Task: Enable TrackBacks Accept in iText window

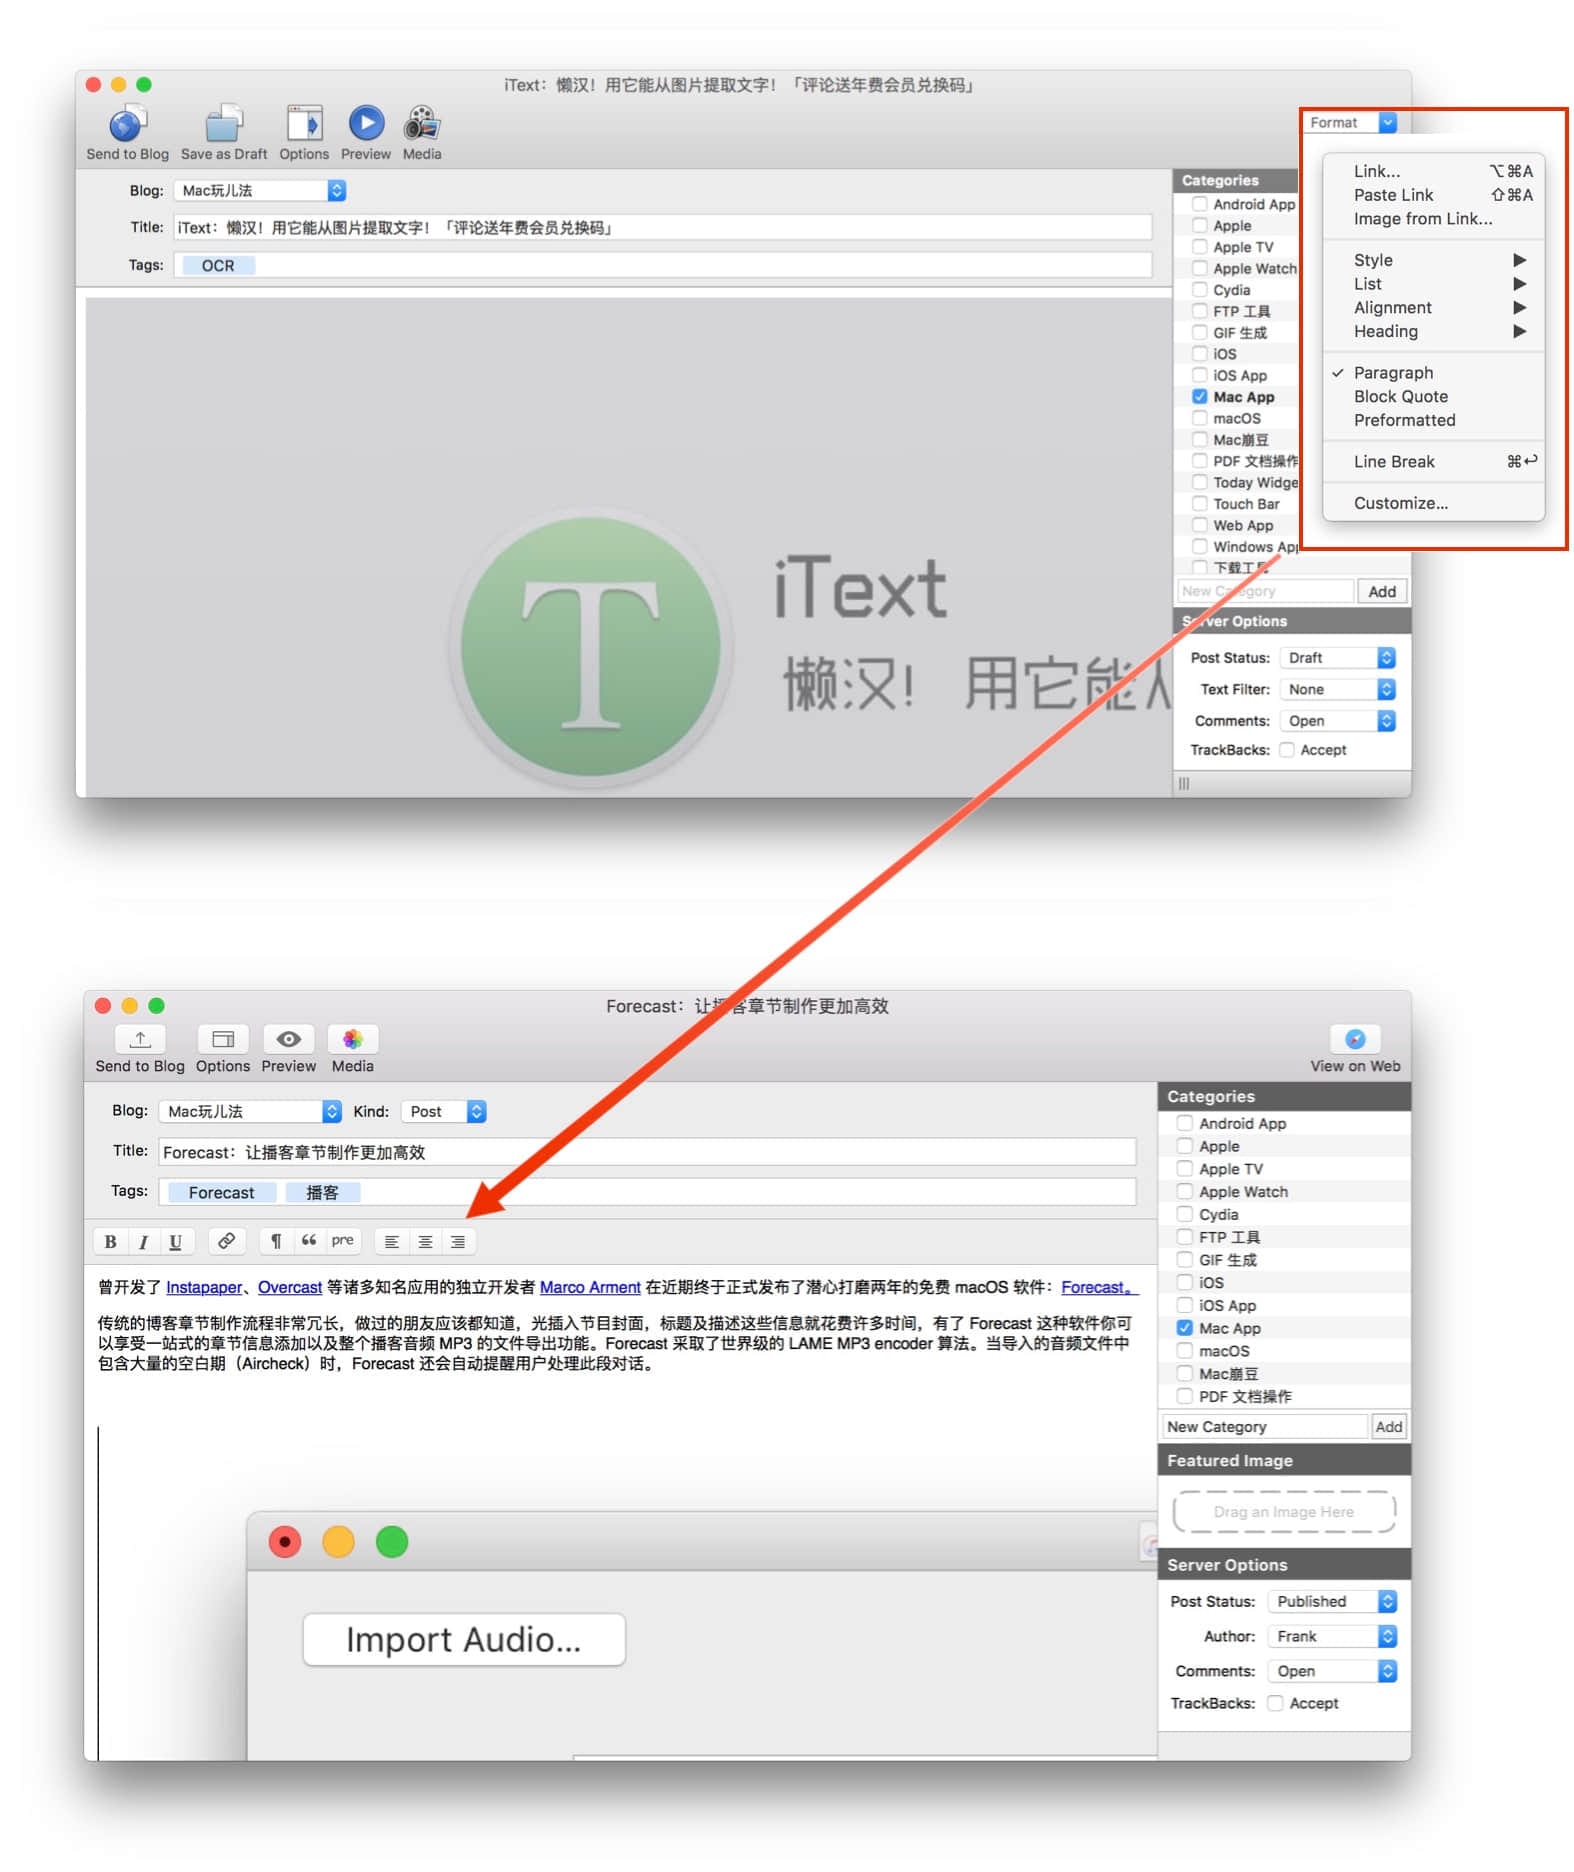Action: click(1287, 750)
